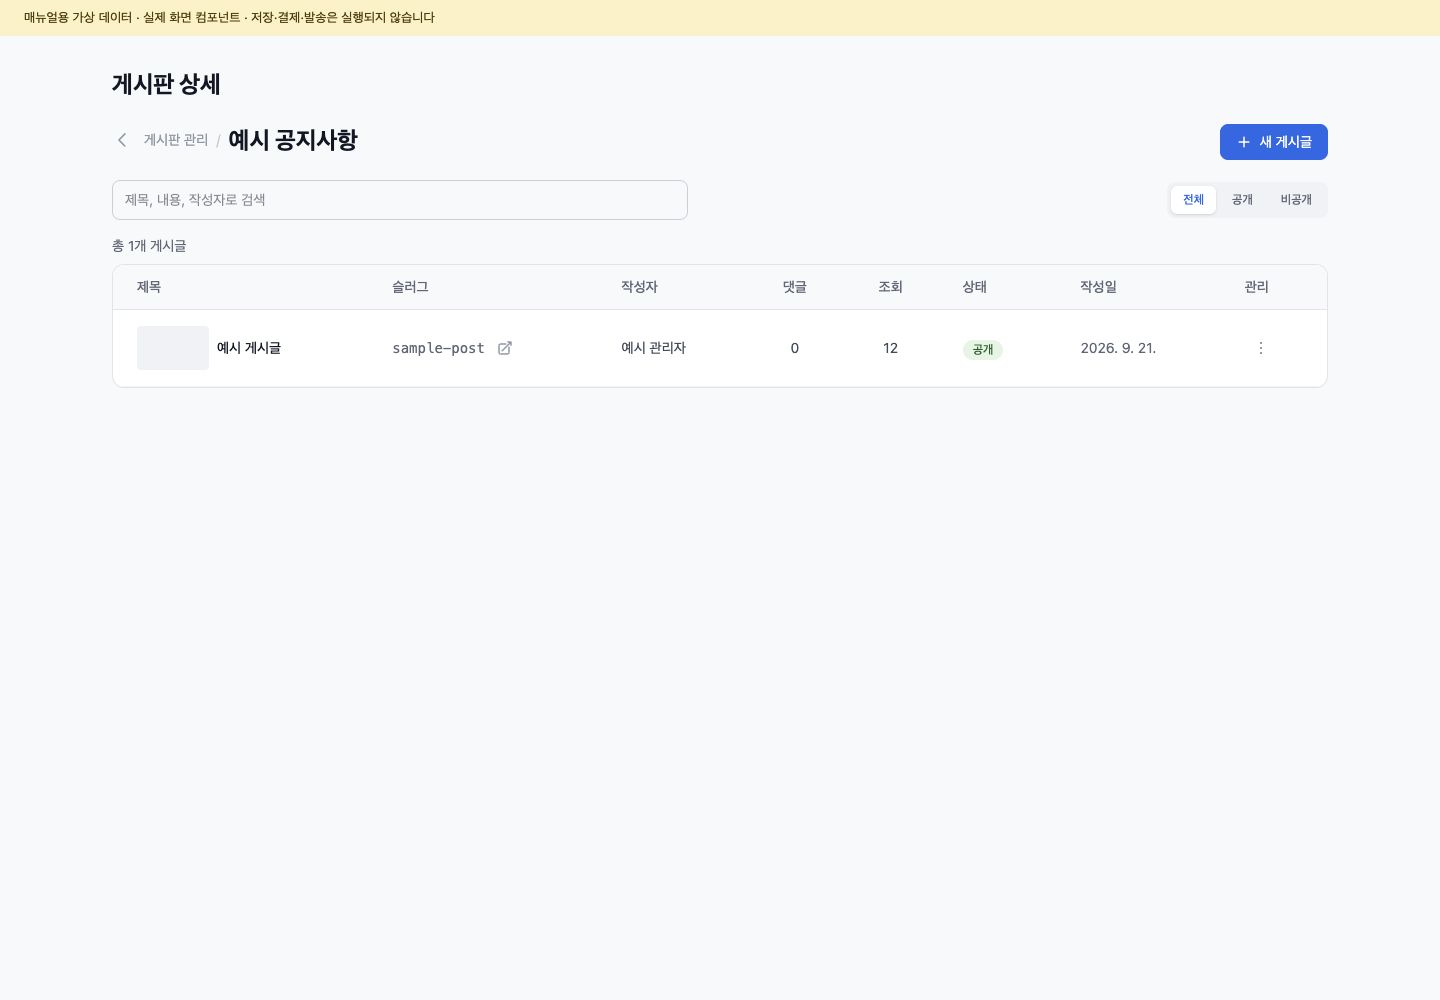Click the sample-post slug text
Screen dimensions: 1440x1000
(438, 348)
